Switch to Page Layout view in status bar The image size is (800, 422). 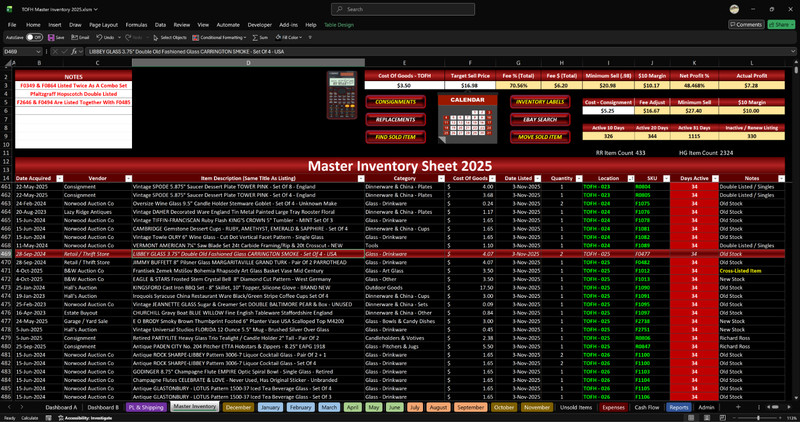pyautogui.click(x=707, y=418)
